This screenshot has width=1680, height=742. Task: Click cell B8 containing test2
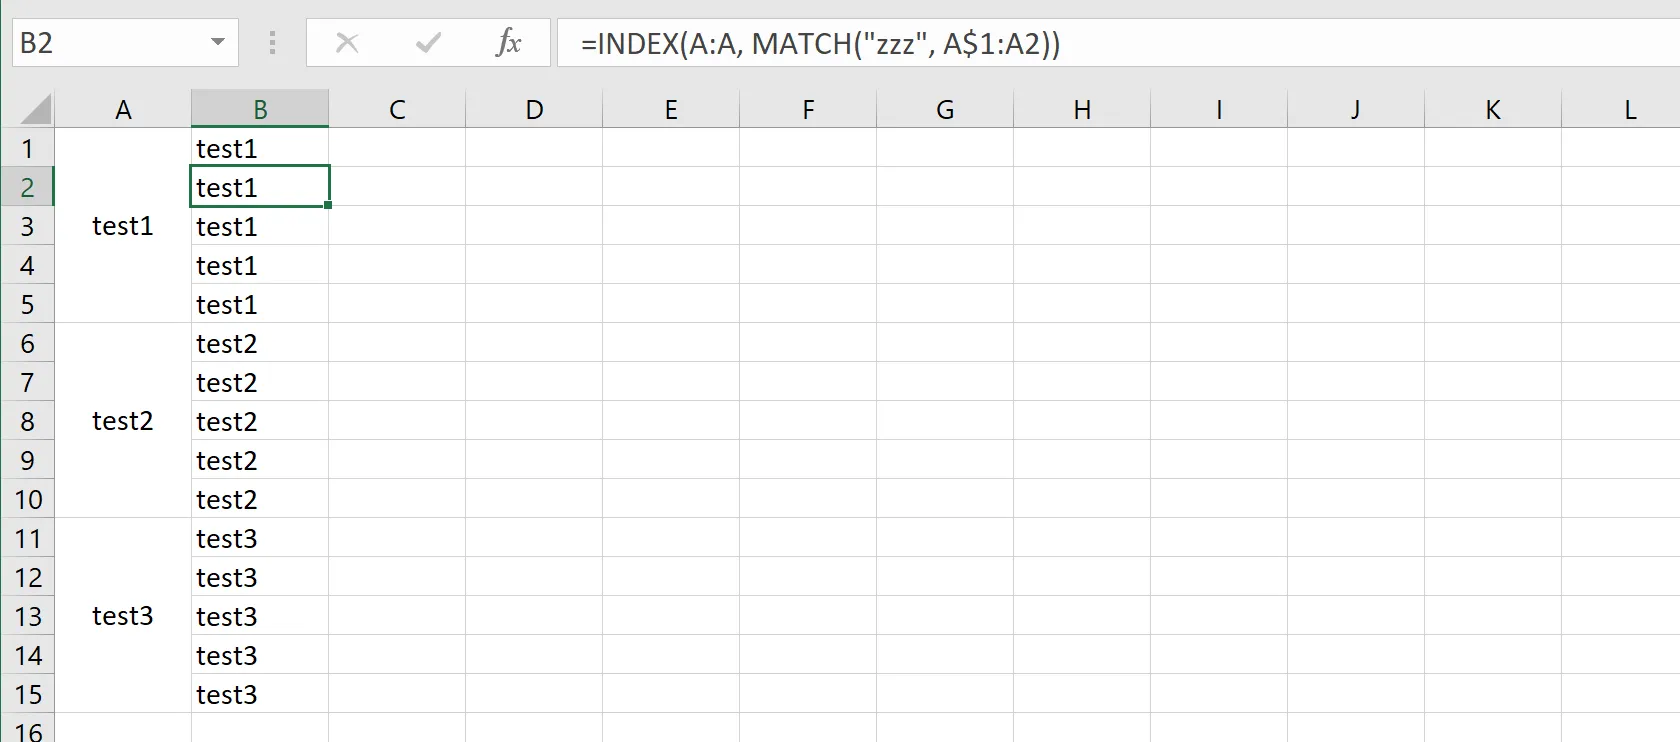coord(260,421)
